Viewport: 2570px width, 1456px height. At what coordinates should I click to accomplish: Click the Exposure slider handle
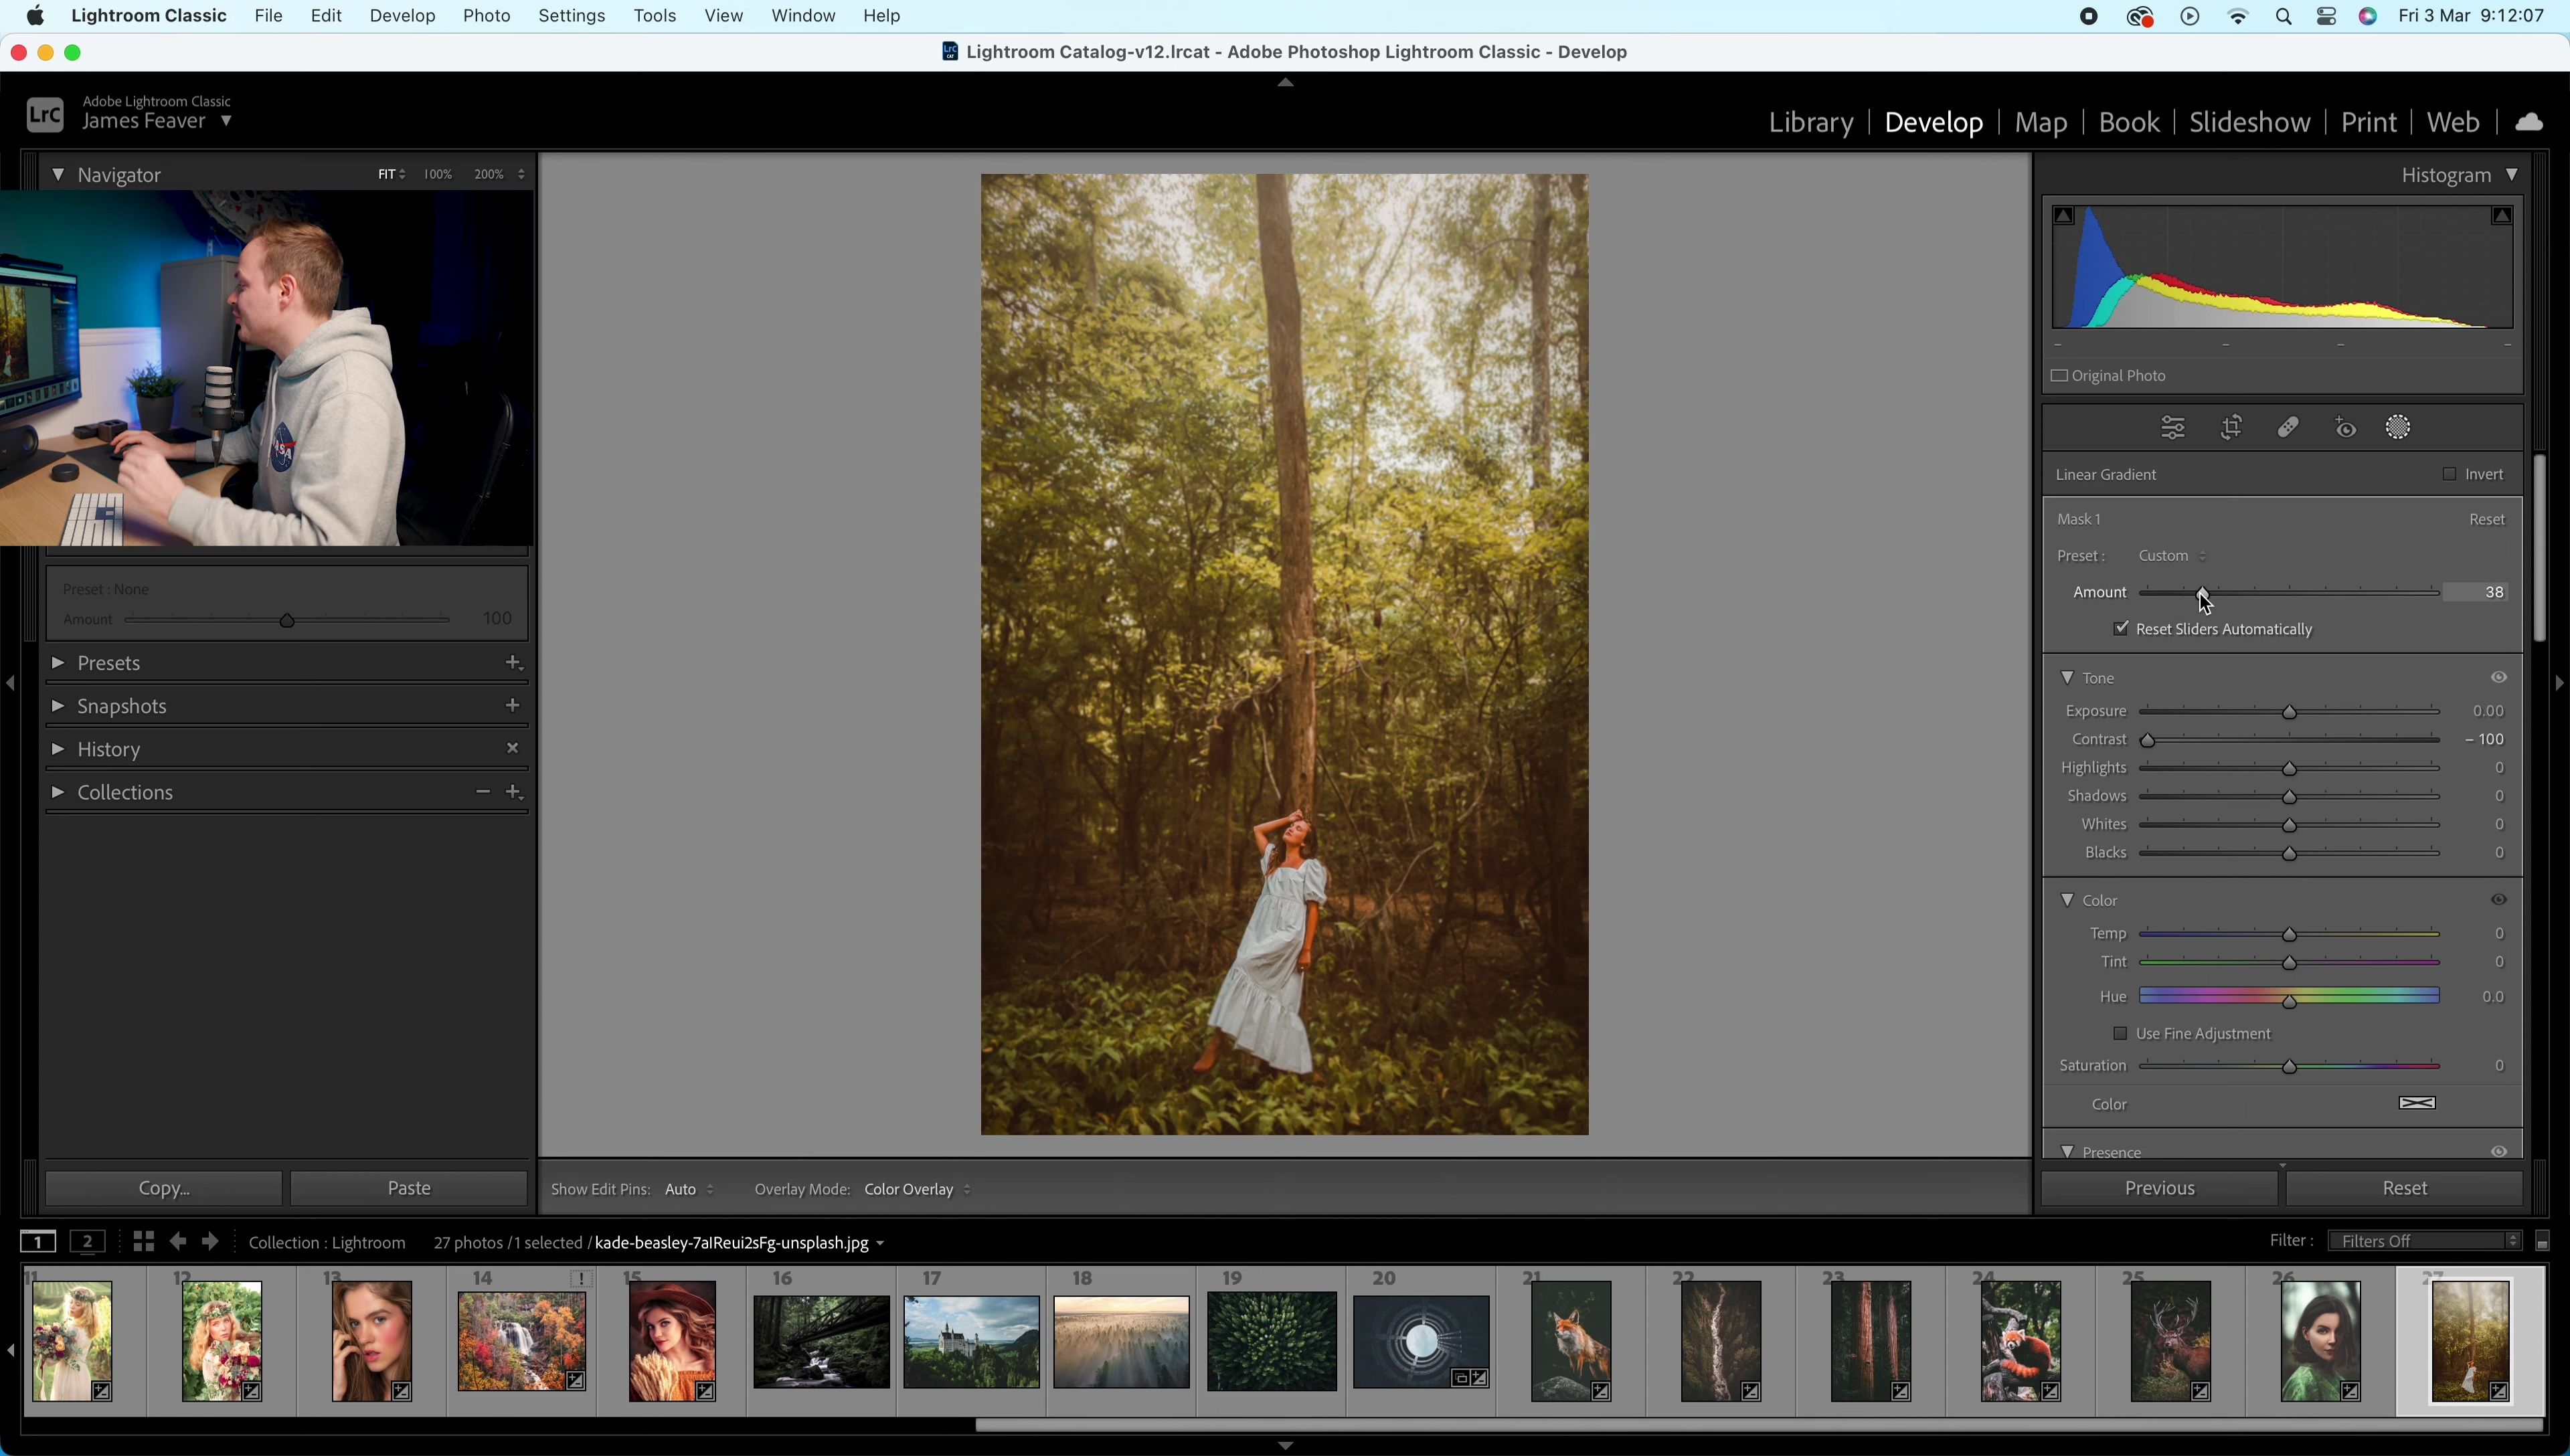[2289, 712]
